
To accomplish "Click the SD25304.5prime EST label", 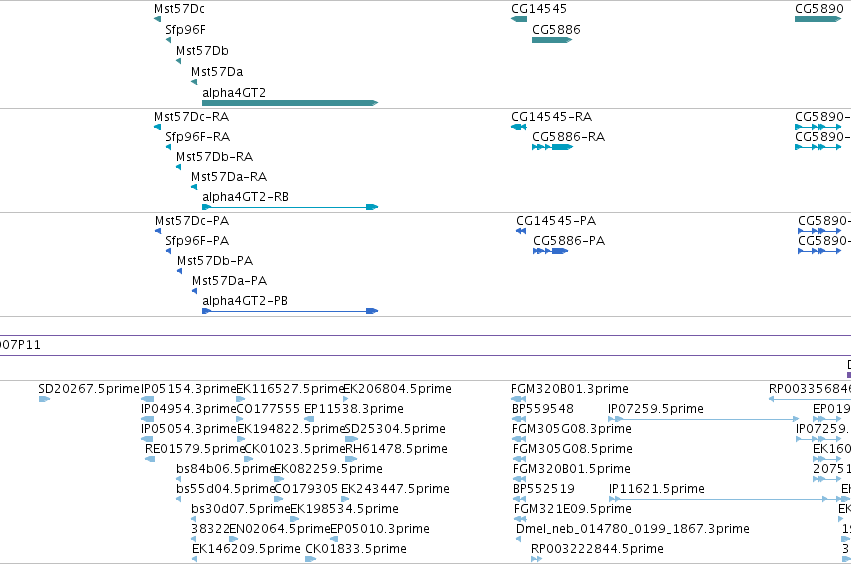I will [x=395, y=429].
